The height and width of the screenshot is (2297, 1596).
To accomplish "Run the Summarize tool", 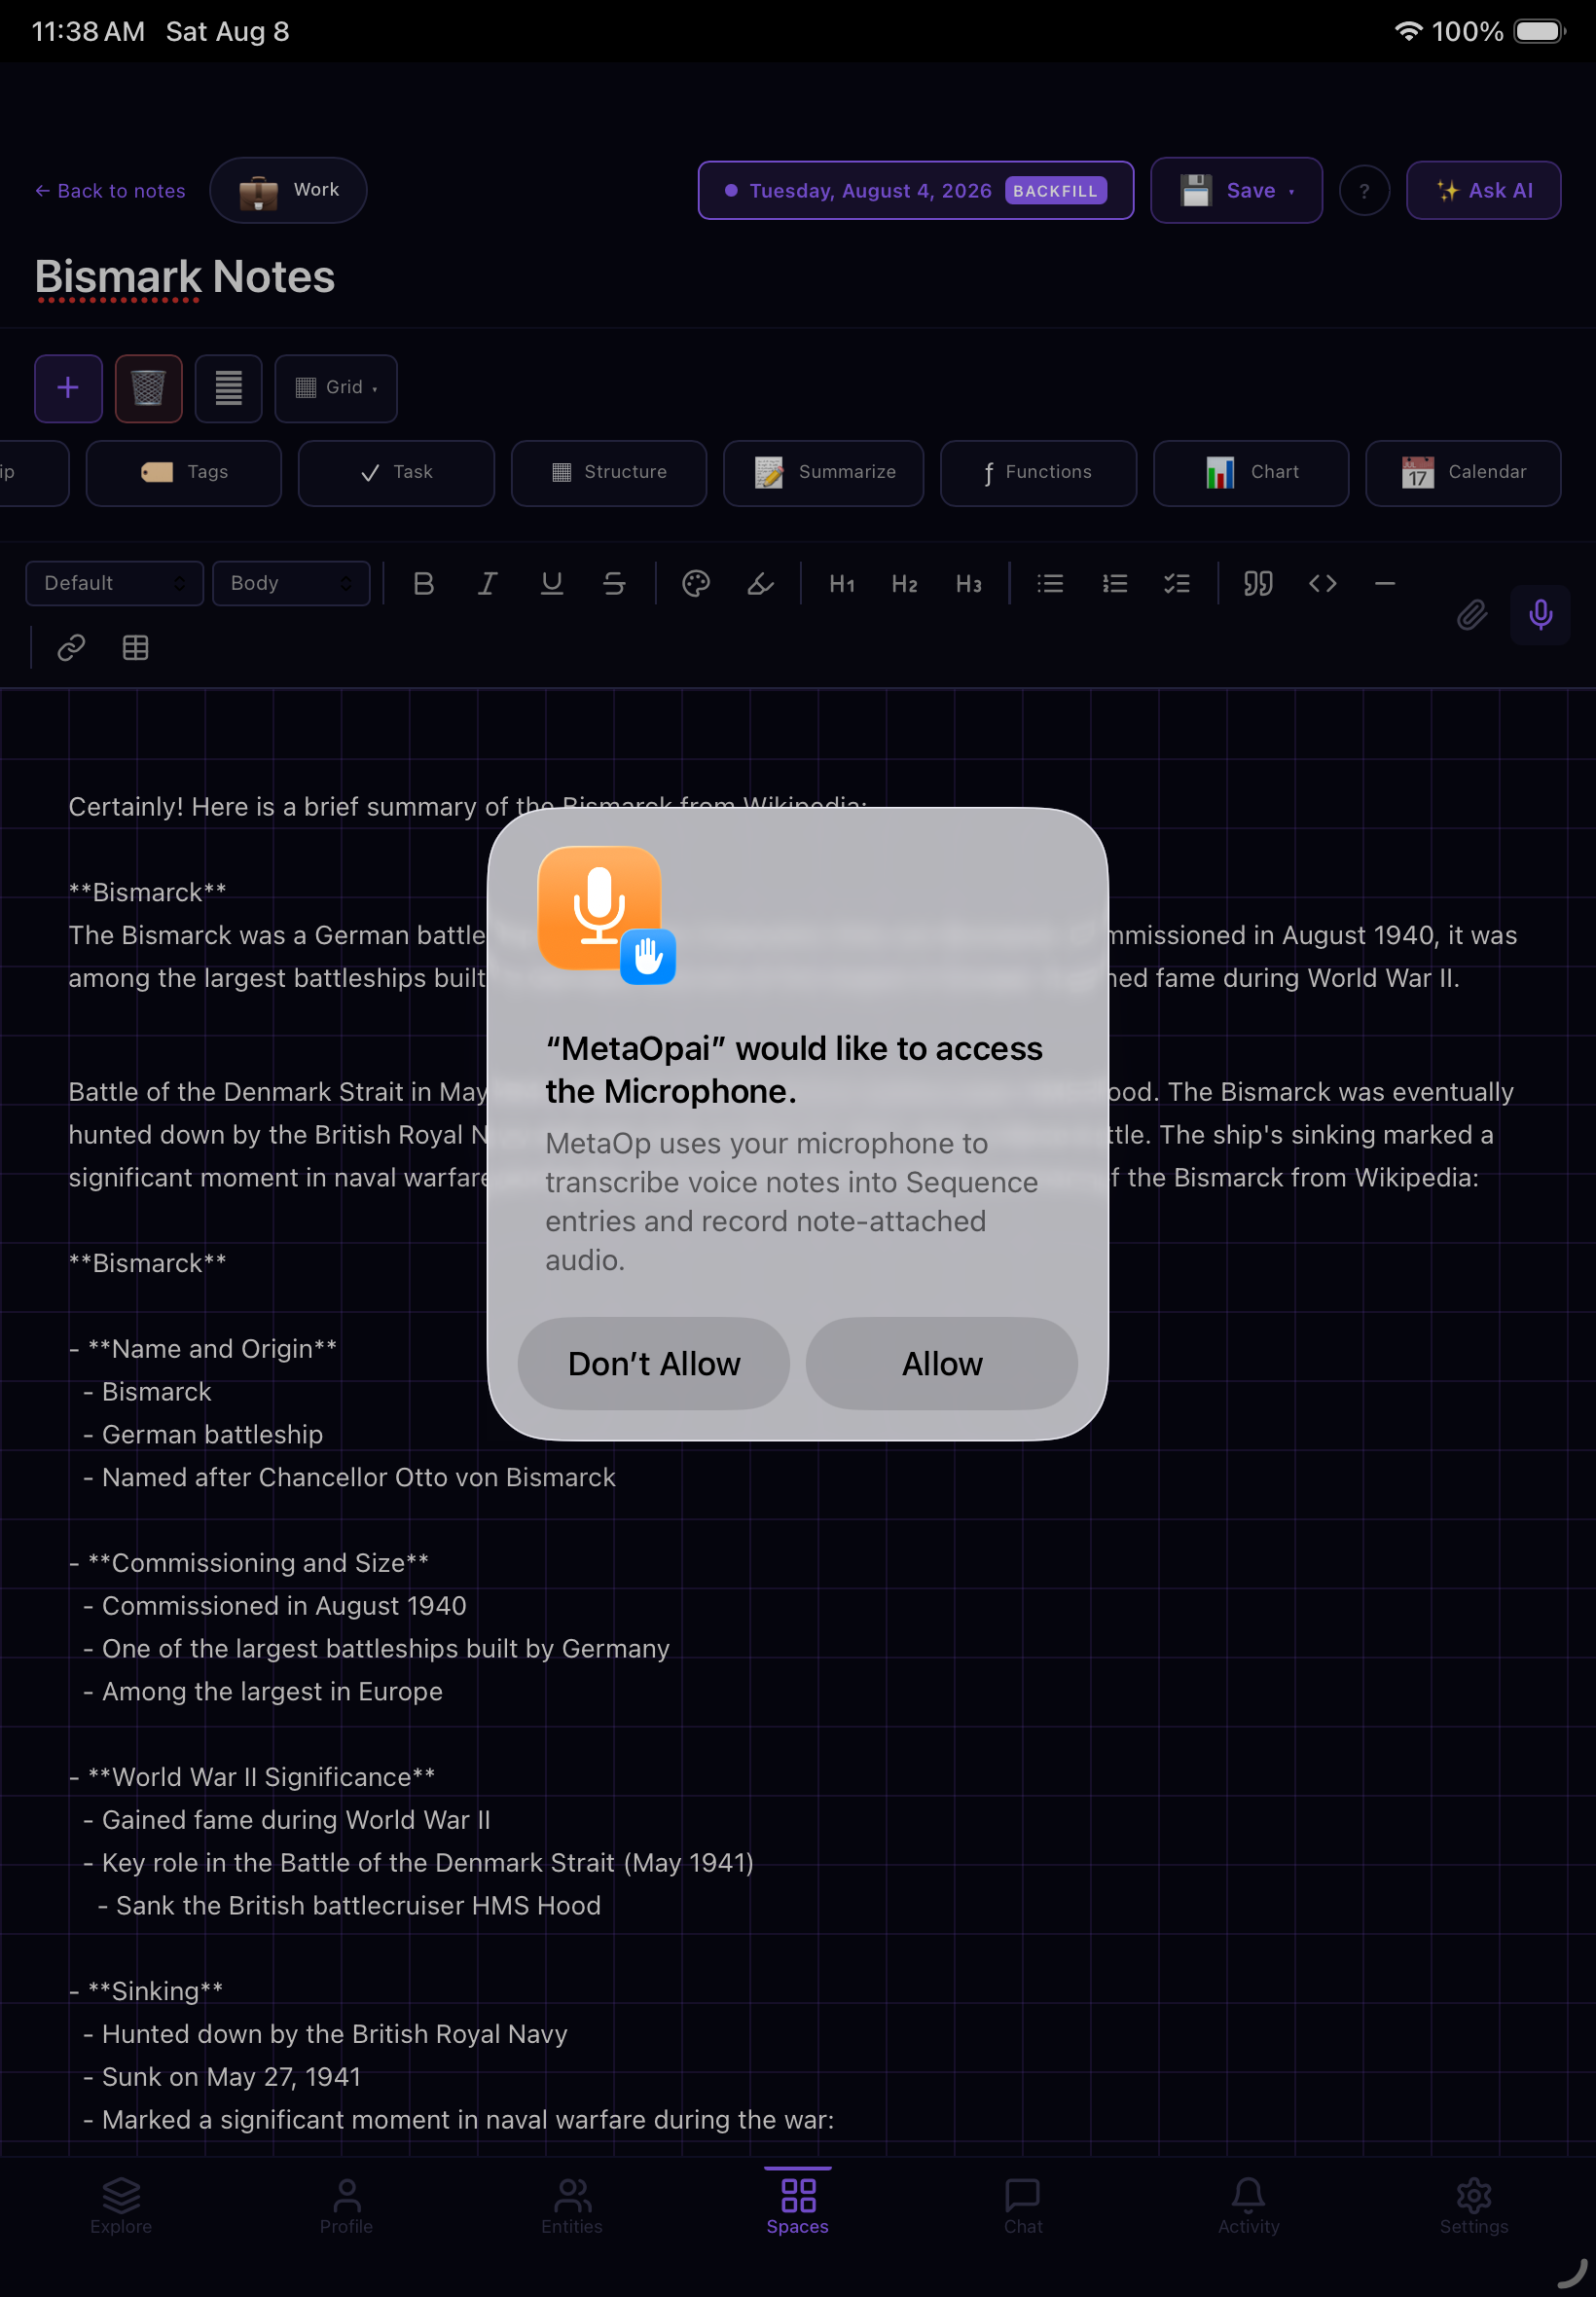I will click(824, 473).
